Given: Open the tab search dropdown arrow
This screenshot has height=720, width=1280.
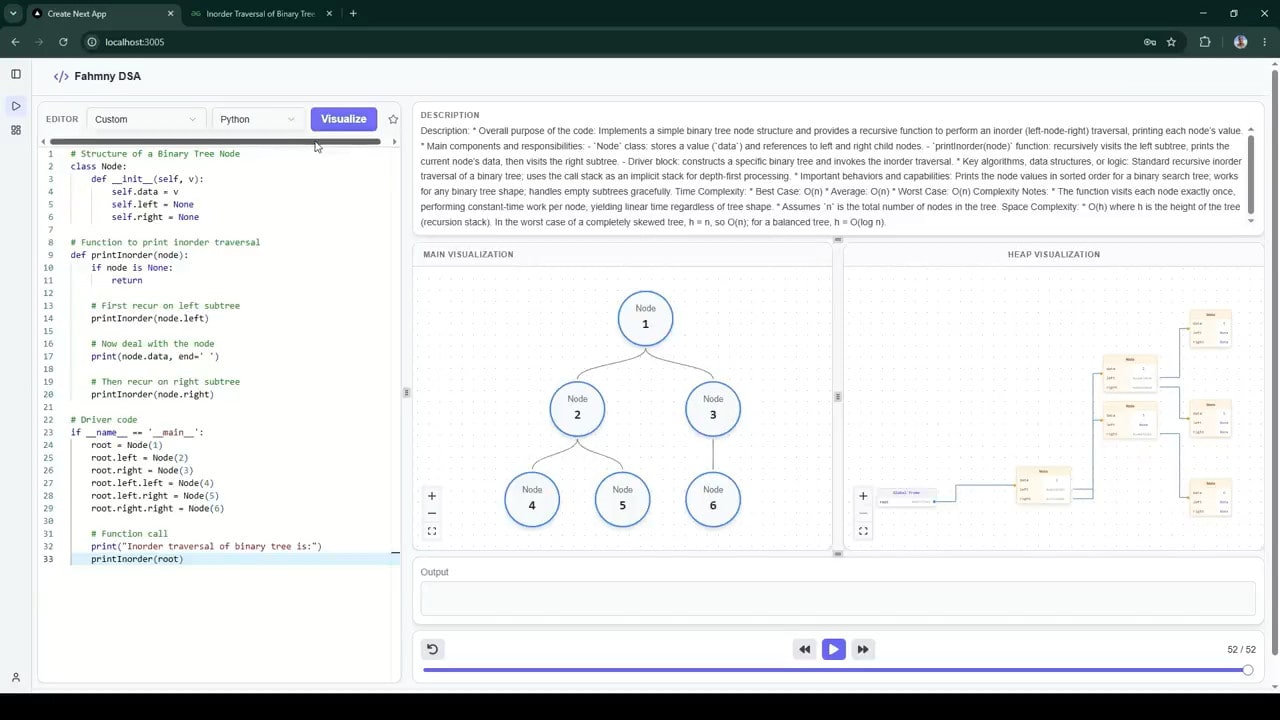Looking at the screenshot, I should tap(13, 14).
